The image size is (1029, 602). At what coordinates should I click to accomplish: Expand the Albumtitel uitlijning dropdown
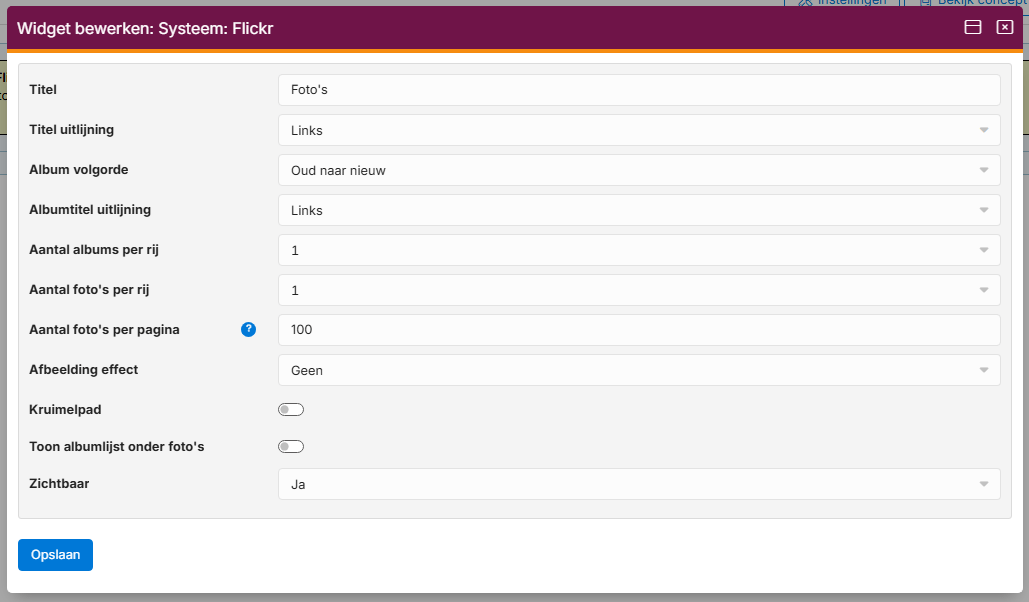tap(638, 210)
